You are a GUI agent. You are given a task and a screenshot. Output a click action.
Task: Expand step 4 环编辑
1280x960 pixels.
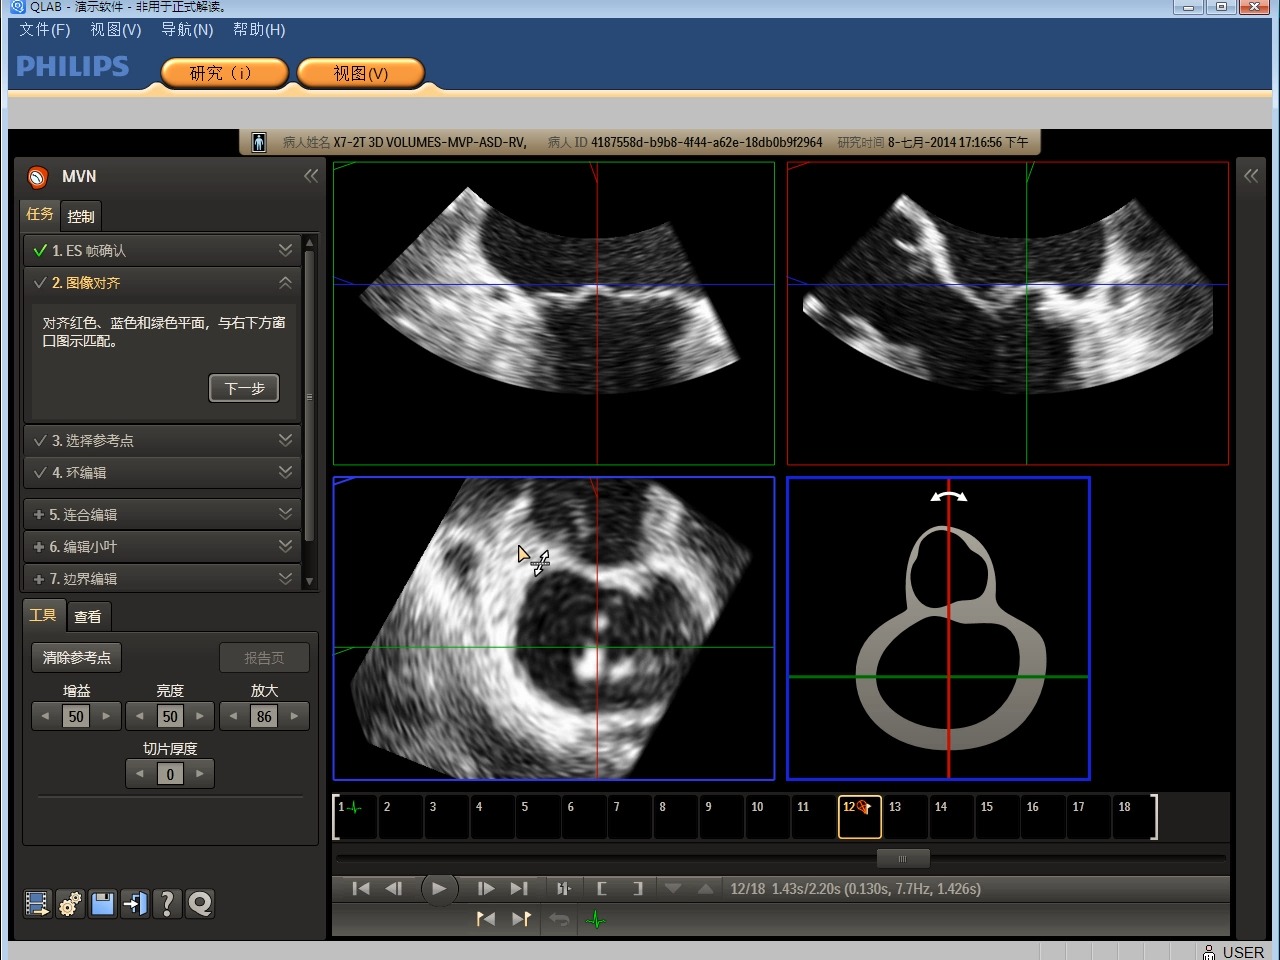[285, 472]
